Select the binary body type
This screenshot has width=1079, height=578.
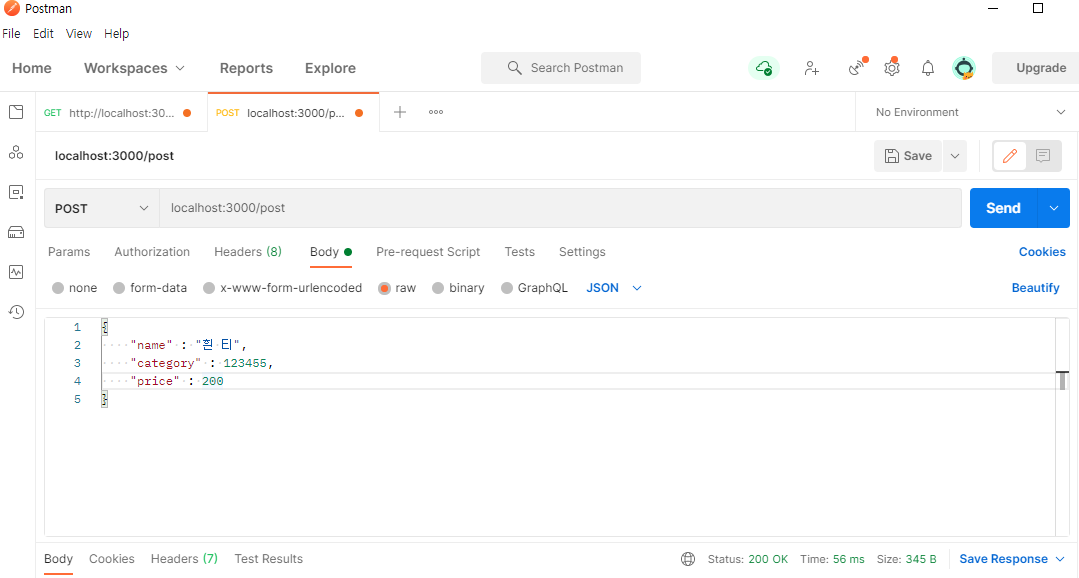click(438, 288)
